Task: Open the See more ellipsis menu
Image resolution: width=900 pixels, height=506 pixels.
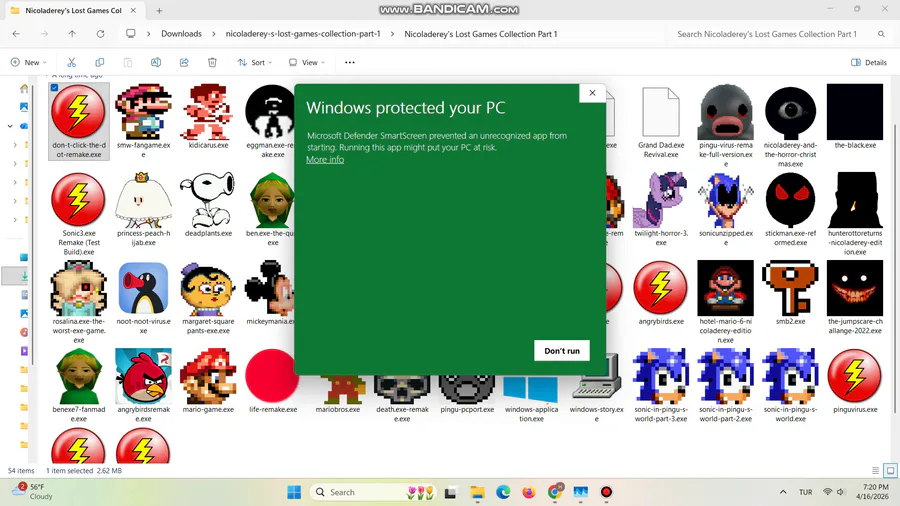Action: 350,63
